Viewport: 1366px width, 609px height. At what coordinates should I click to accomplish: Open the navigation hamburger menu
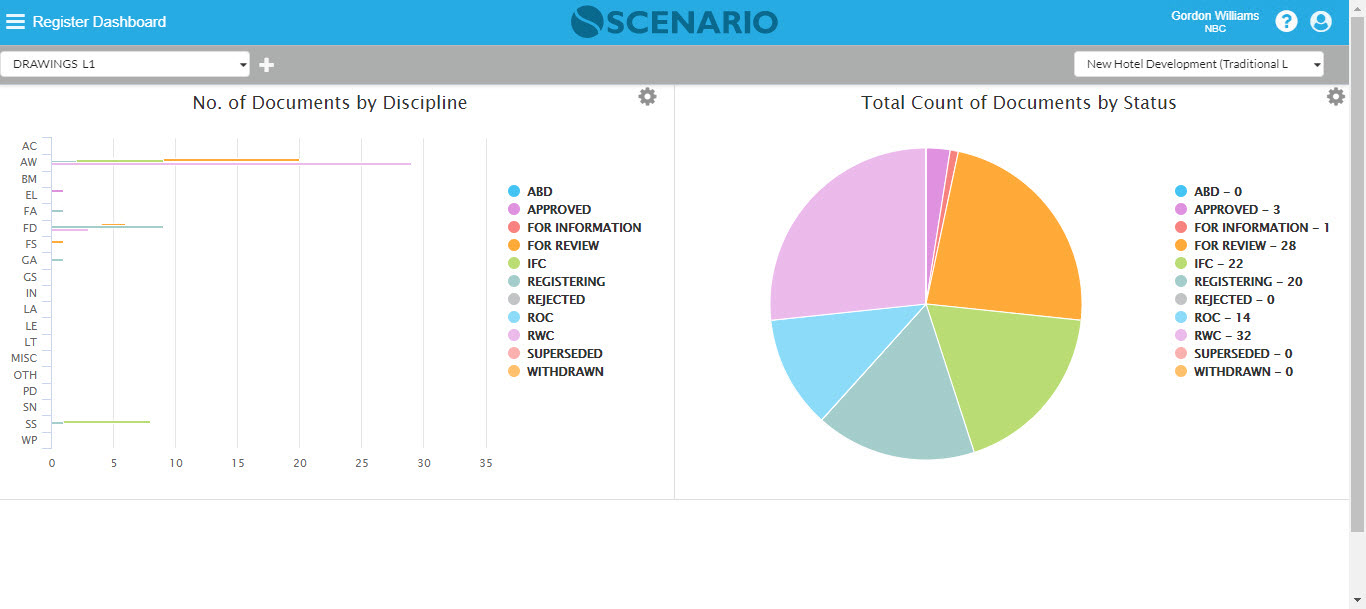point(16,20)
